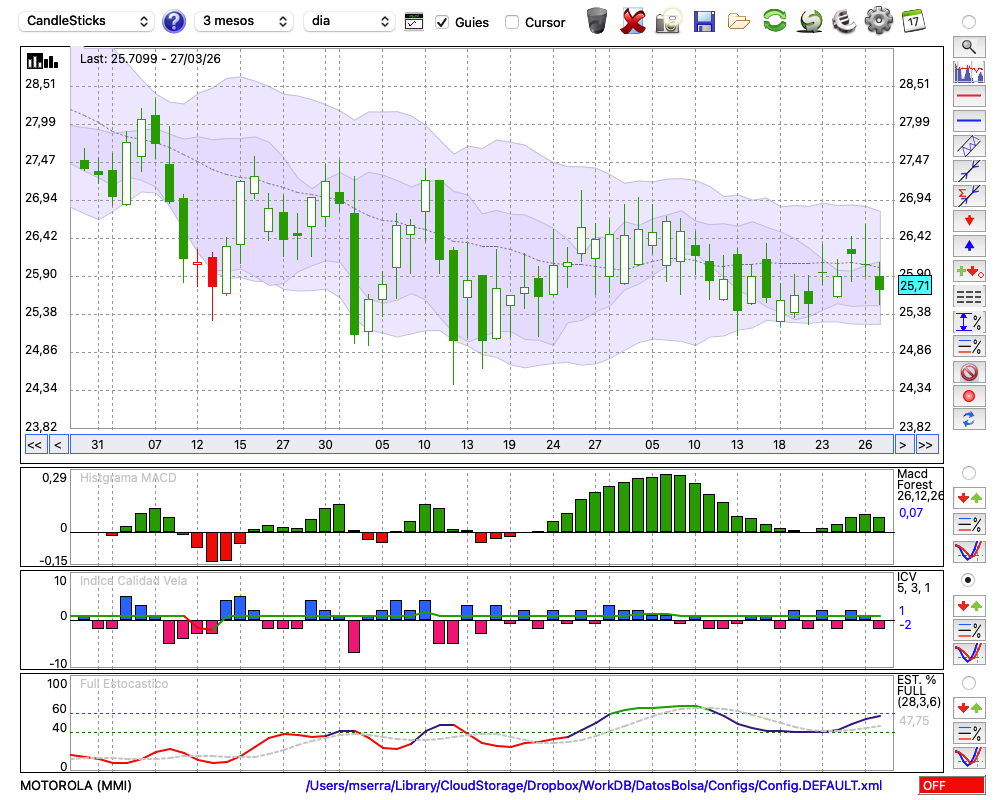Enable the Cursor checkbox

pyautogui.click(x=512, y=22)
